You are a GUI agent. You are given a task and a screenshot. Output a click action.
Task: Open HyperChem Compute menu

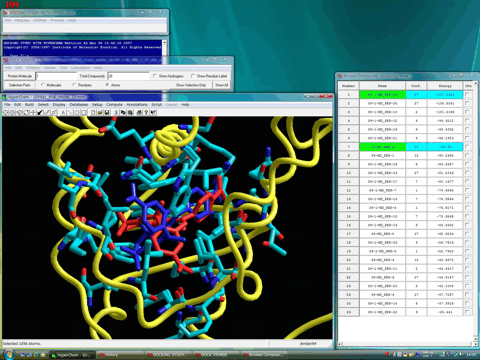point(114,105)
